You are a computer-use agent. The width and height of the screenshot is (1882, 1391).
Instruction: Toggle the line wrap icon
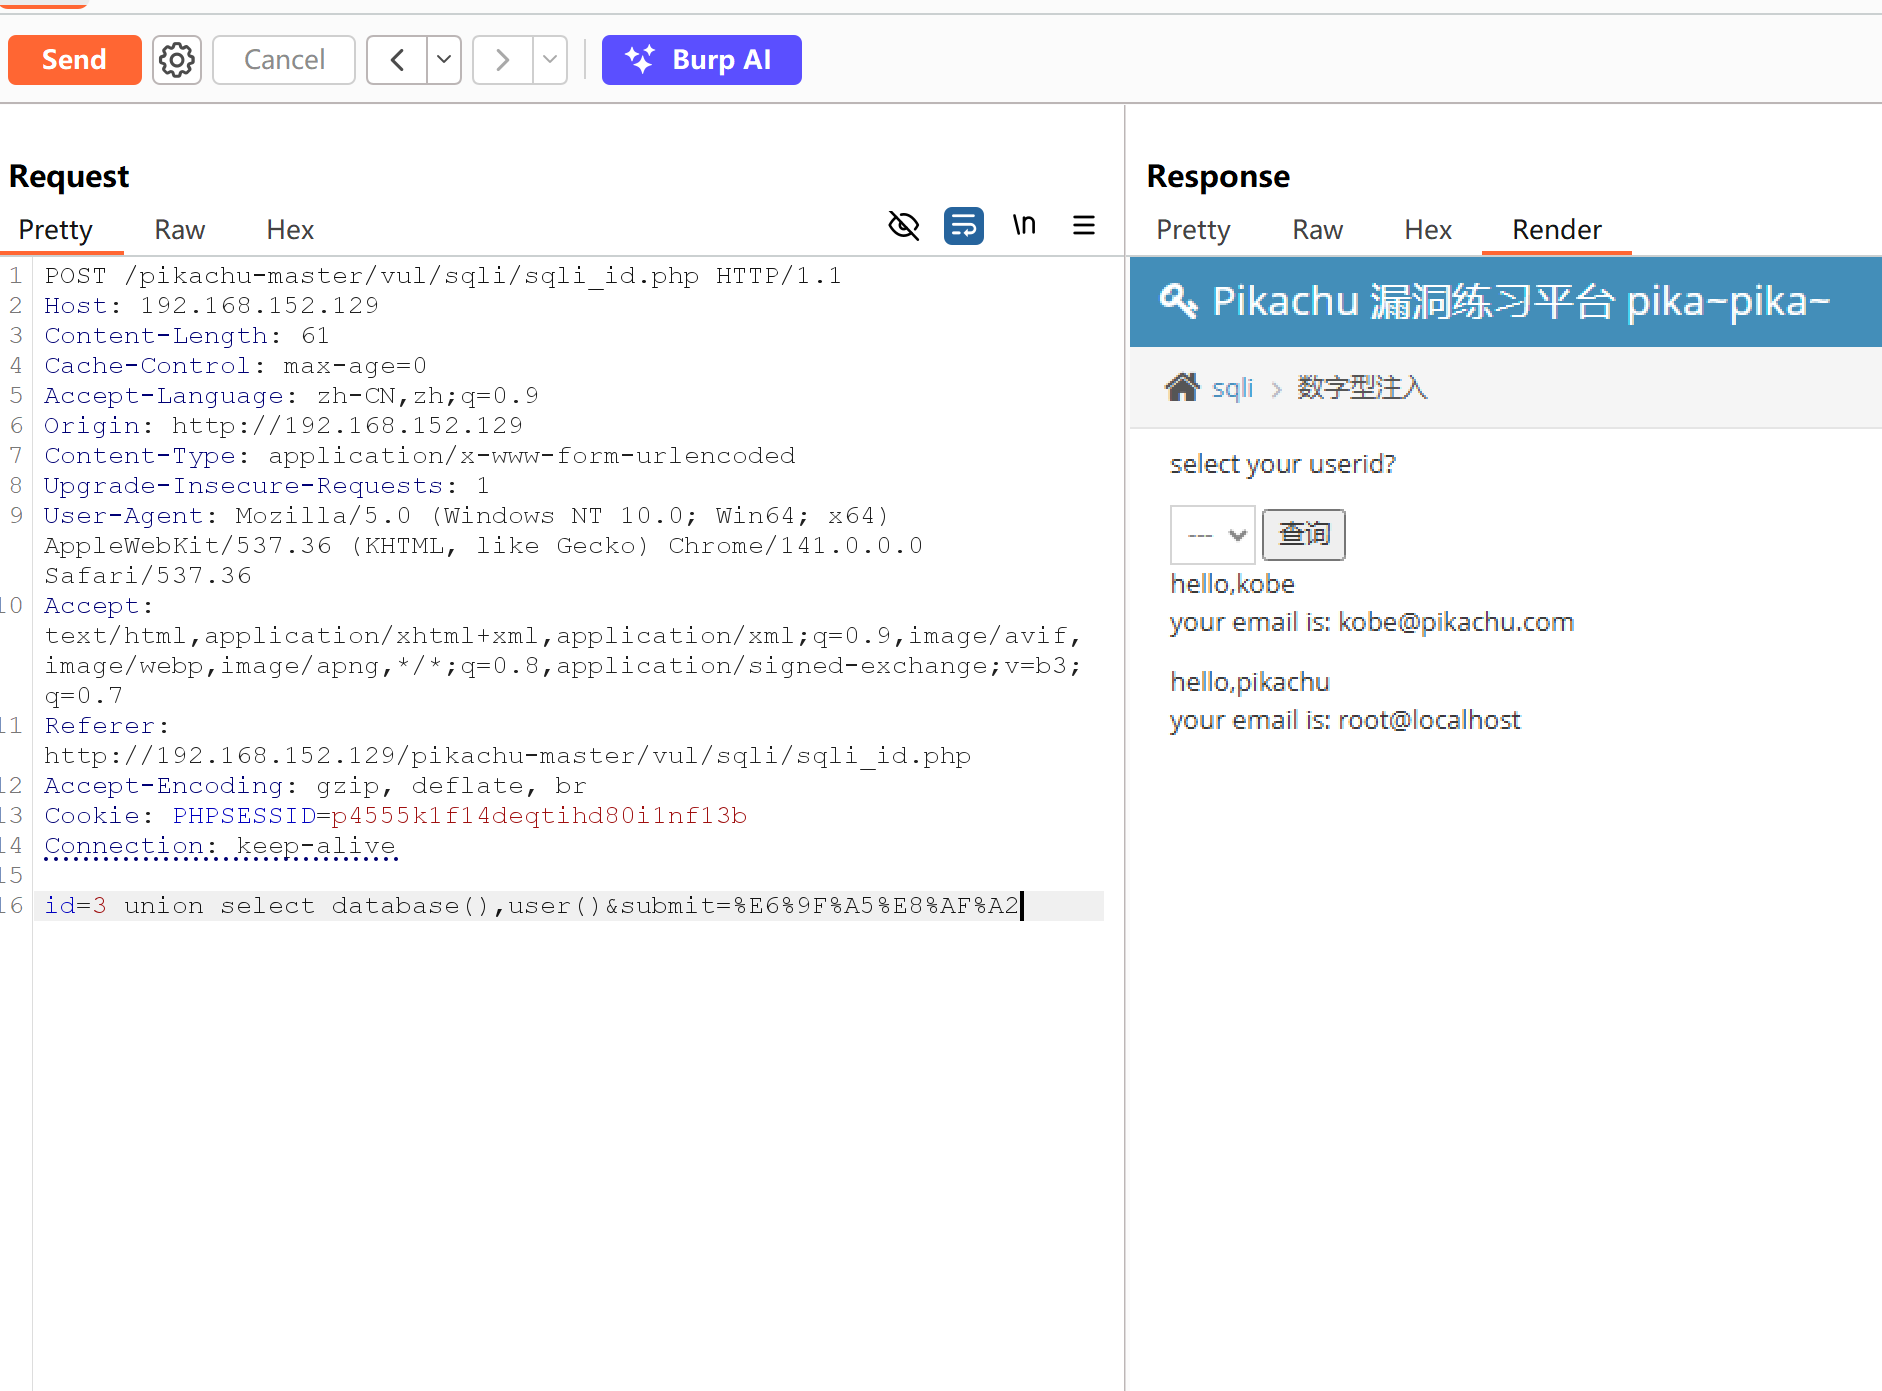[x=964, y=225]
